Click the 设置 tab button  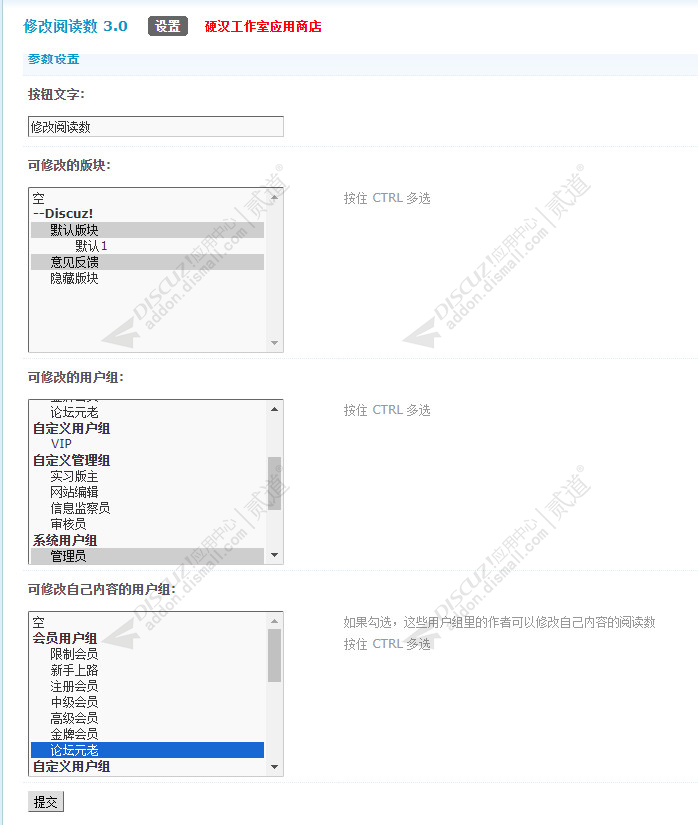(x=168, y=26)
